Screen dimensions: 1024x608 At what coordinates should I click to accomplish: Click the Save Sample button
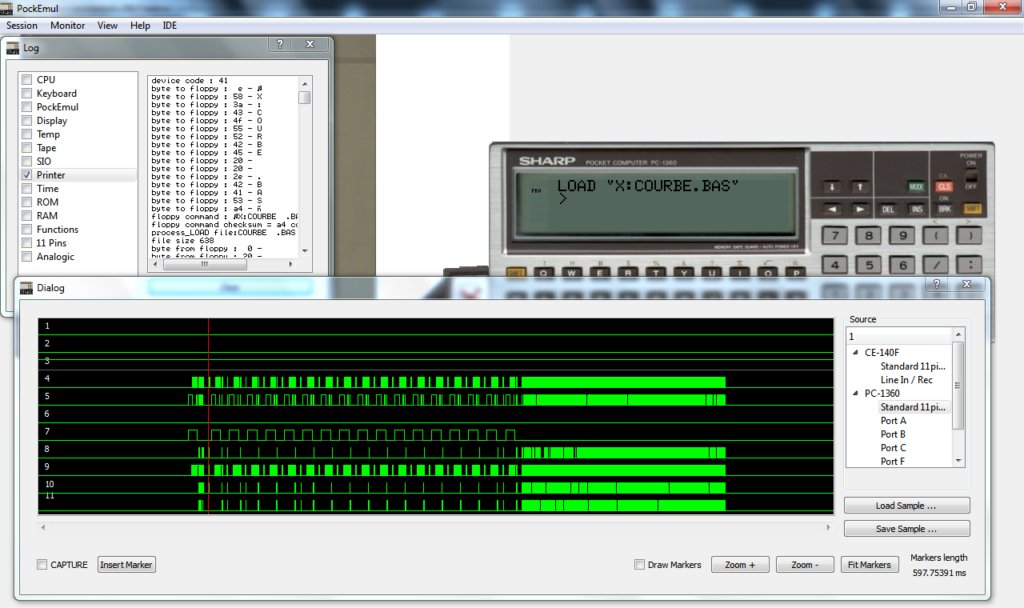pyautogui.click(x=906, y=528)
